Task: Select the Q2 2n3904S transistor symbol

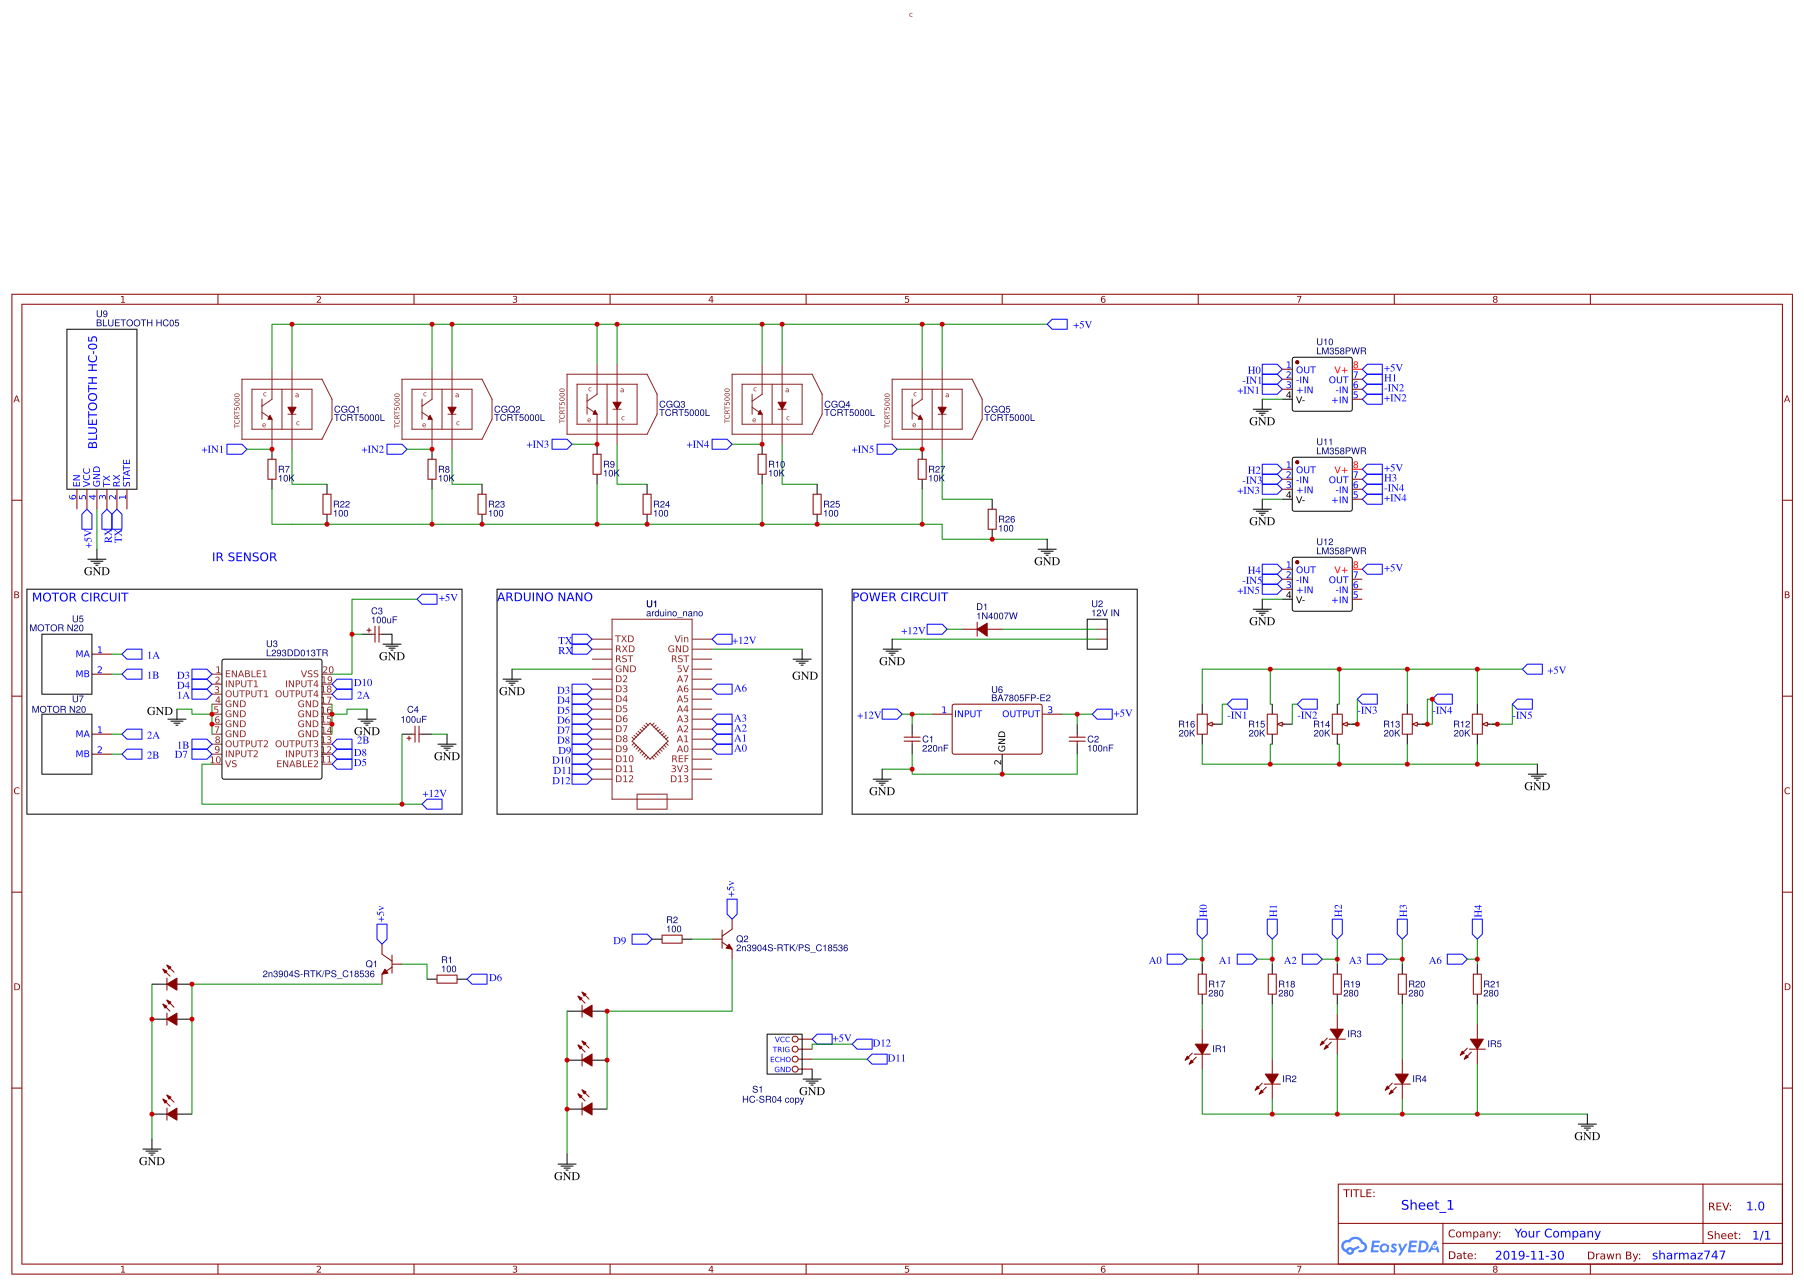Action: point(724,939)
